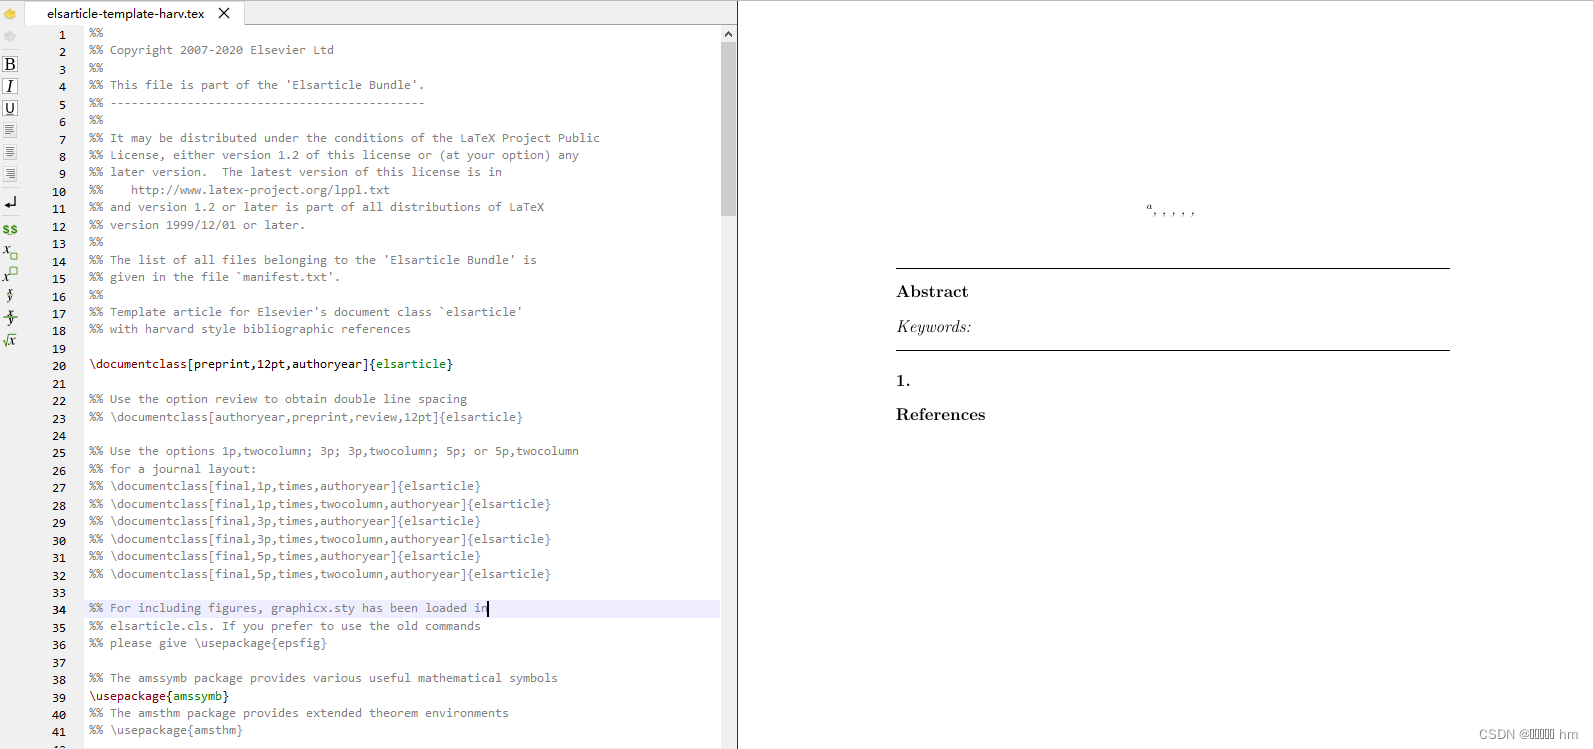Select the center alignment icon
1593x749 pixels.
coord(10,152)
